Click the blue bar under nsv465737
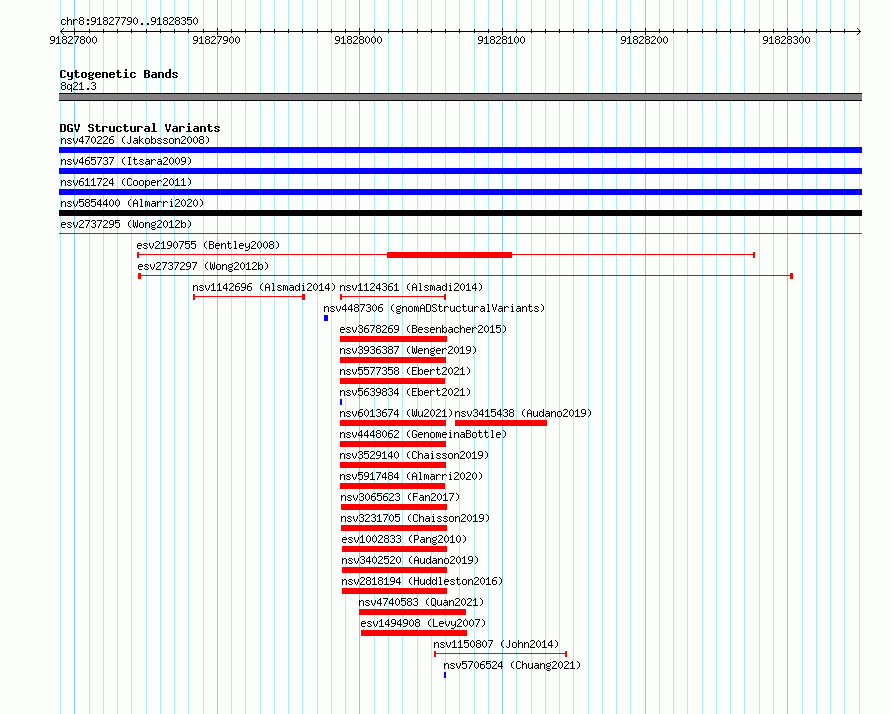 click(x=460, y=171)
